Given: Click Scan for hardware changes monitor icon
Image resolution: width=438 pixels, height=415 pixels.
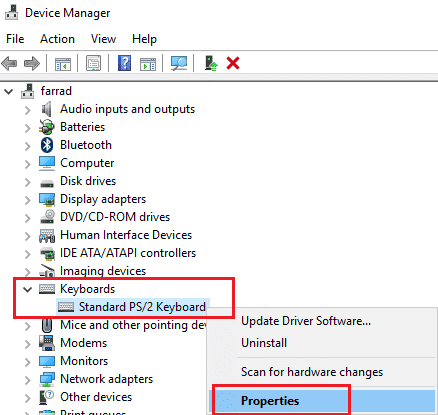Looking at the screenshot, I should click(x=179, y=63).
